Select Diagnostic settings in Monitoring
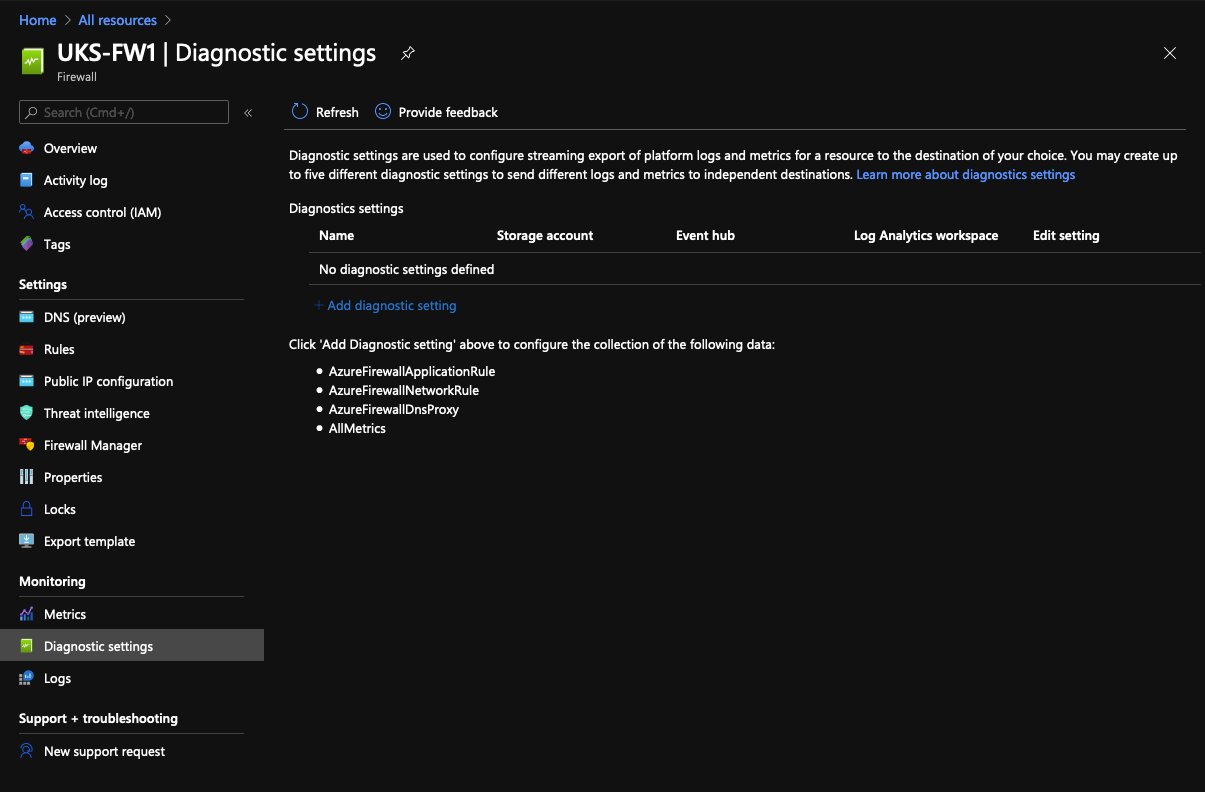Screen dimensions: 1205x792 click(132, 646)
